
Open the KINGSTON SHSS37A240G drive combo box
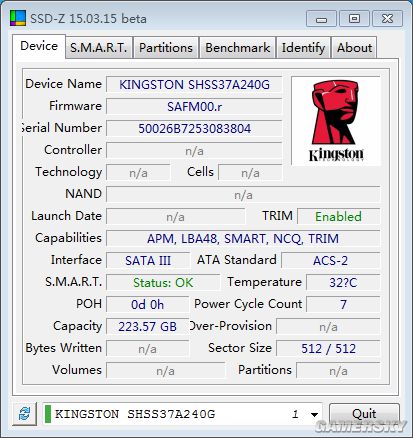coord(182,414)
